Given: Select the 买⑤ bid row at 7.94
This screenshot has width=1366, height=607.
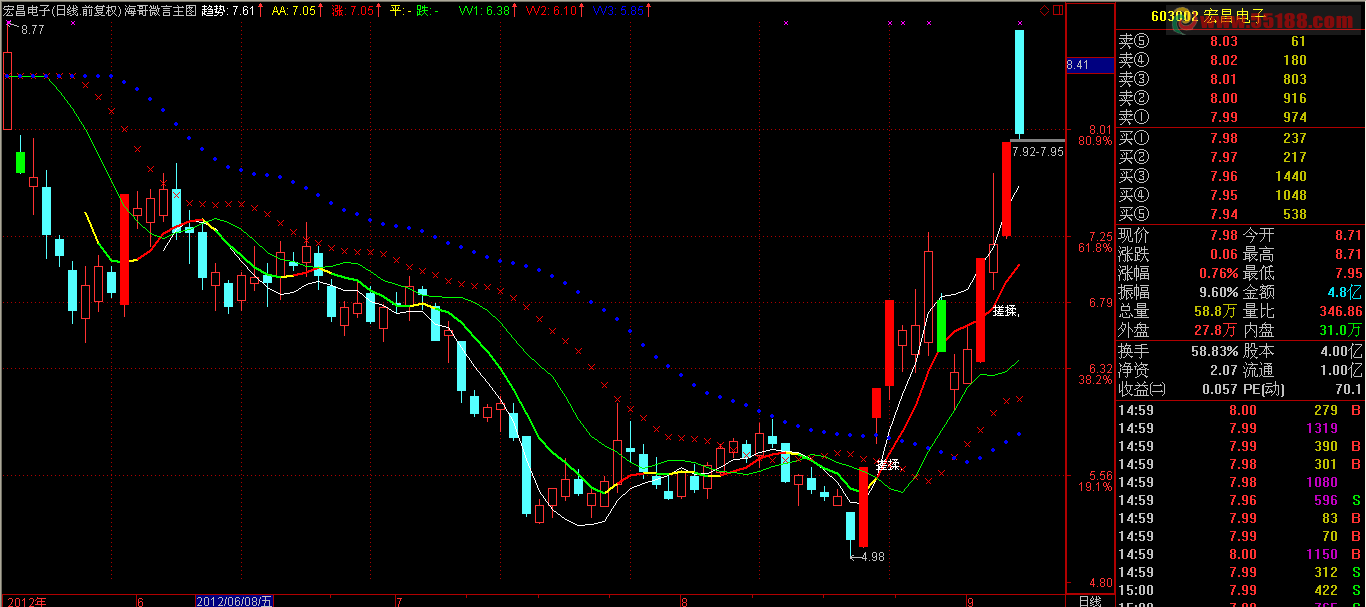Looking at the screenshot, I should point(1239,214).
